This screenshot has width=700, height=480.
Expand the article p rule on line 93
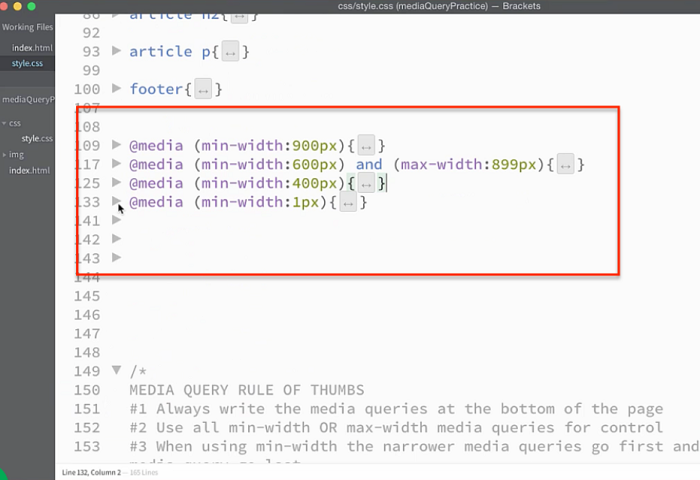(118, 51)
